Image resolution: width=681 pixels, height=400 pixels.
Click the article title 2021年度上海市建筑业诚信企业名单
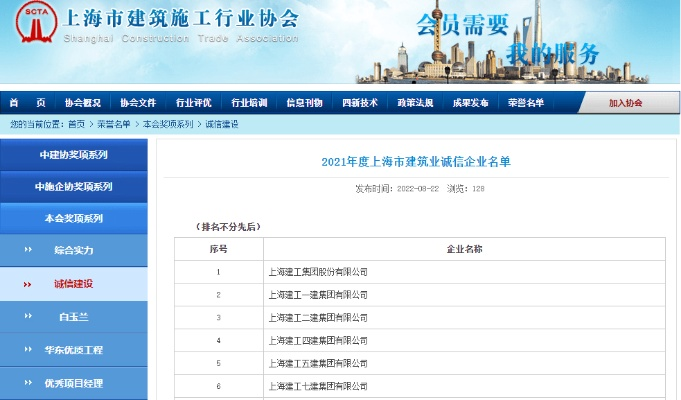pos(416,162)
